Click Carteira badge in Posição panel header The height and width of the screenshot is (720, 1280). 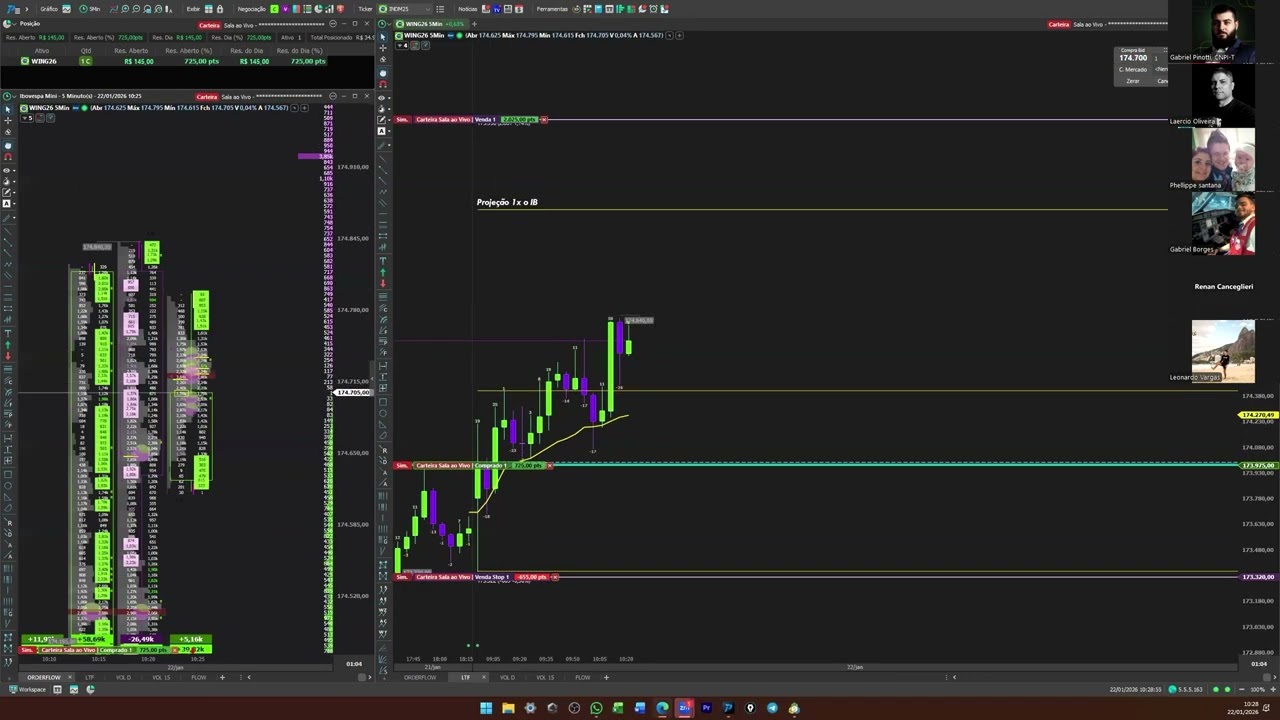[209, 24]
